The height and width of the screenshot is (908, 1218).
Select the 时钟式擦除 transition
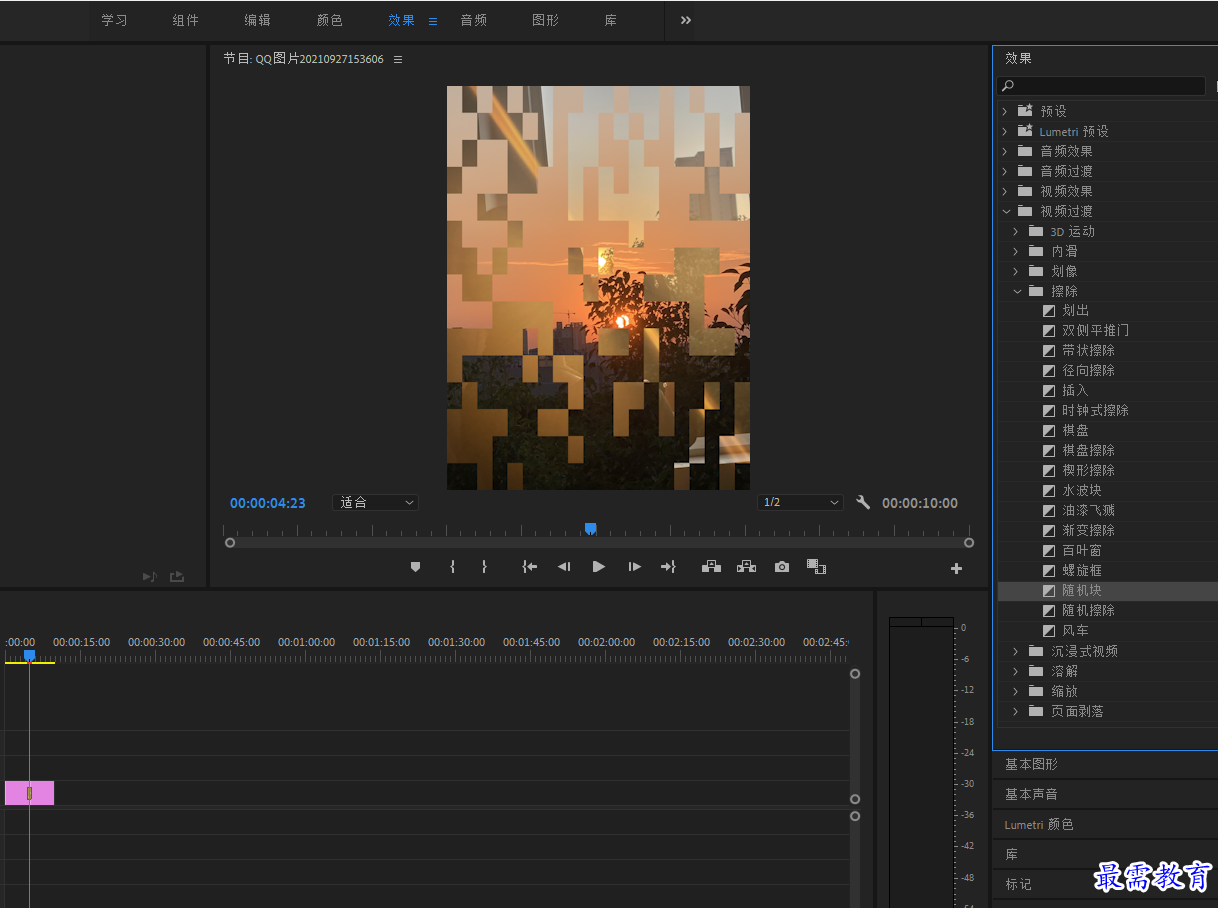1095,410
